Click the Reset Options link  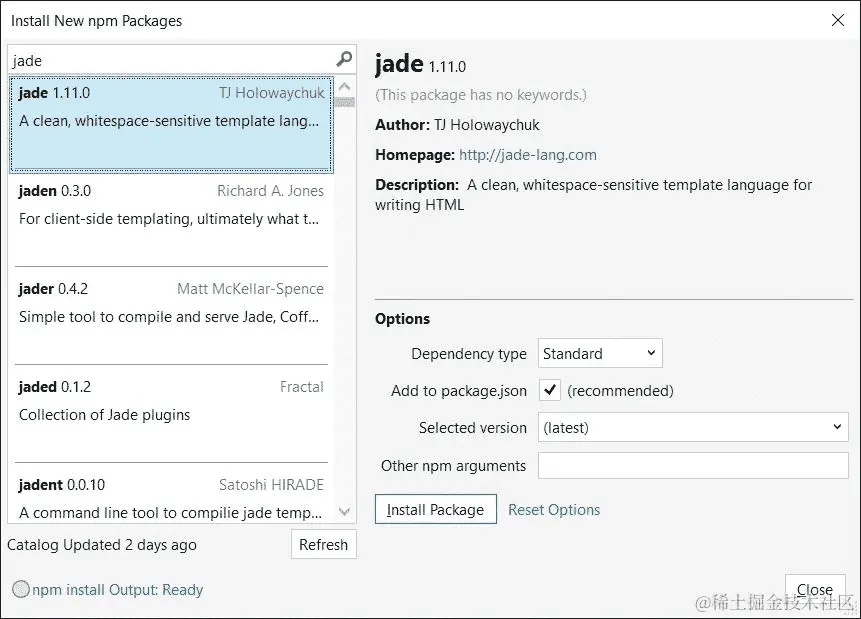pyautogui.click(x=554, y=509)
